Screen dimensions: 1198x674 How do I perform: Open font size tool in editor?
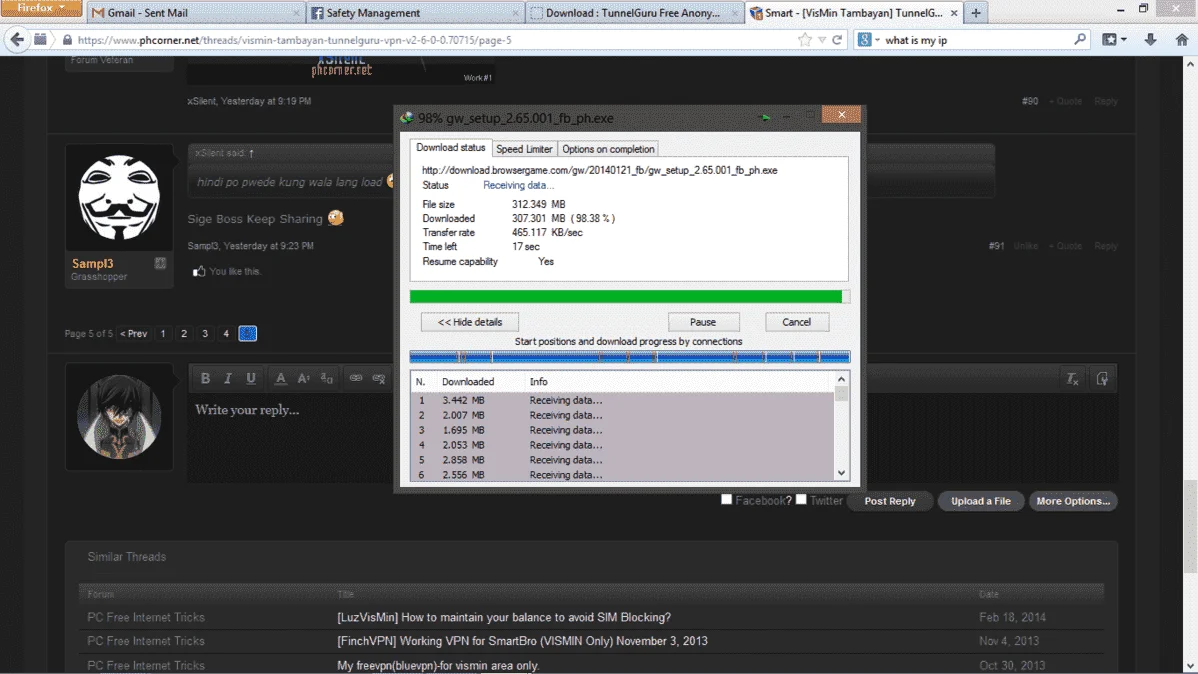pos(303,378)
